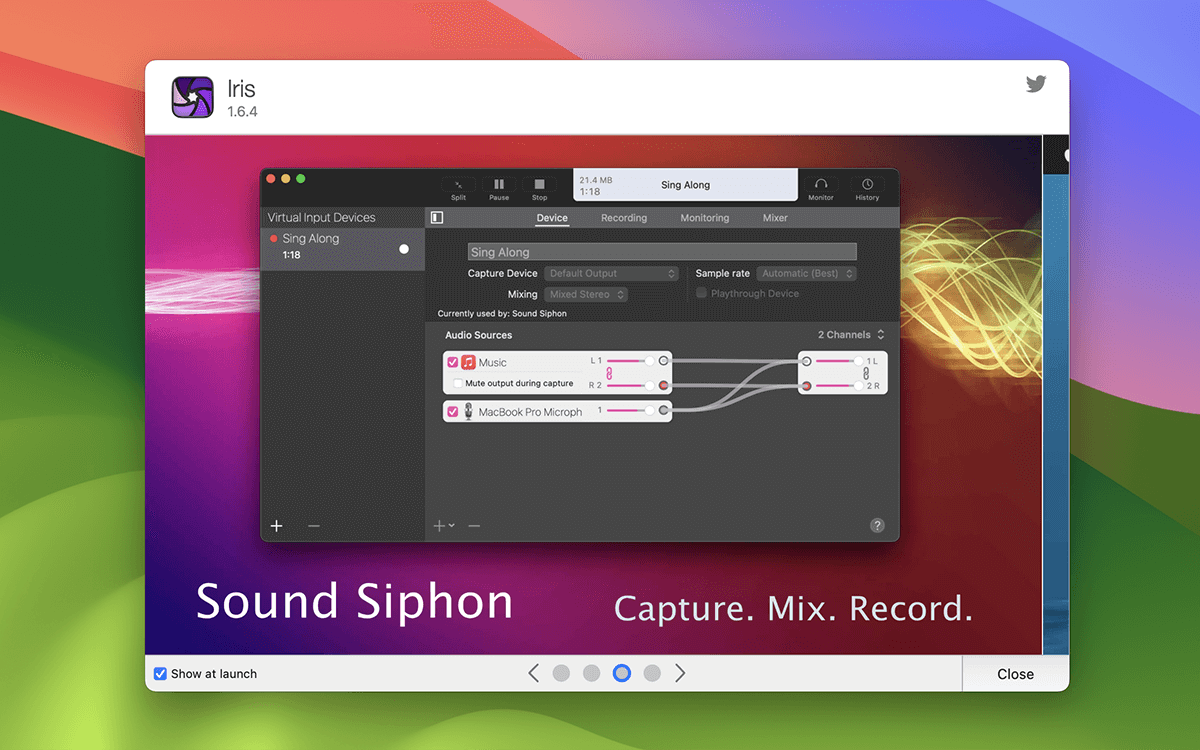Stop the recording with Stop button
This screenshot has height=750, width=1200.
pyautogui.click(x=540, y=184)
